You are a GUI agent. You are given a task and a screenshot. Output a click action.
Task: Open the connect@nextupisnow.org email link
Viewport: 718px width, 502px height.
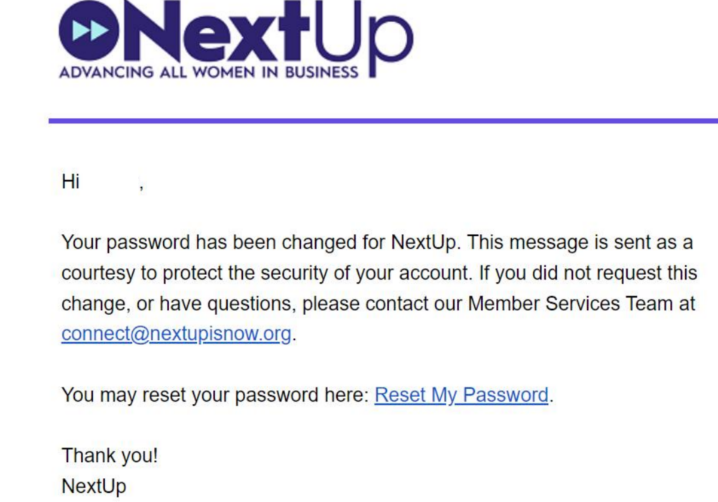(x=176, y=334)
